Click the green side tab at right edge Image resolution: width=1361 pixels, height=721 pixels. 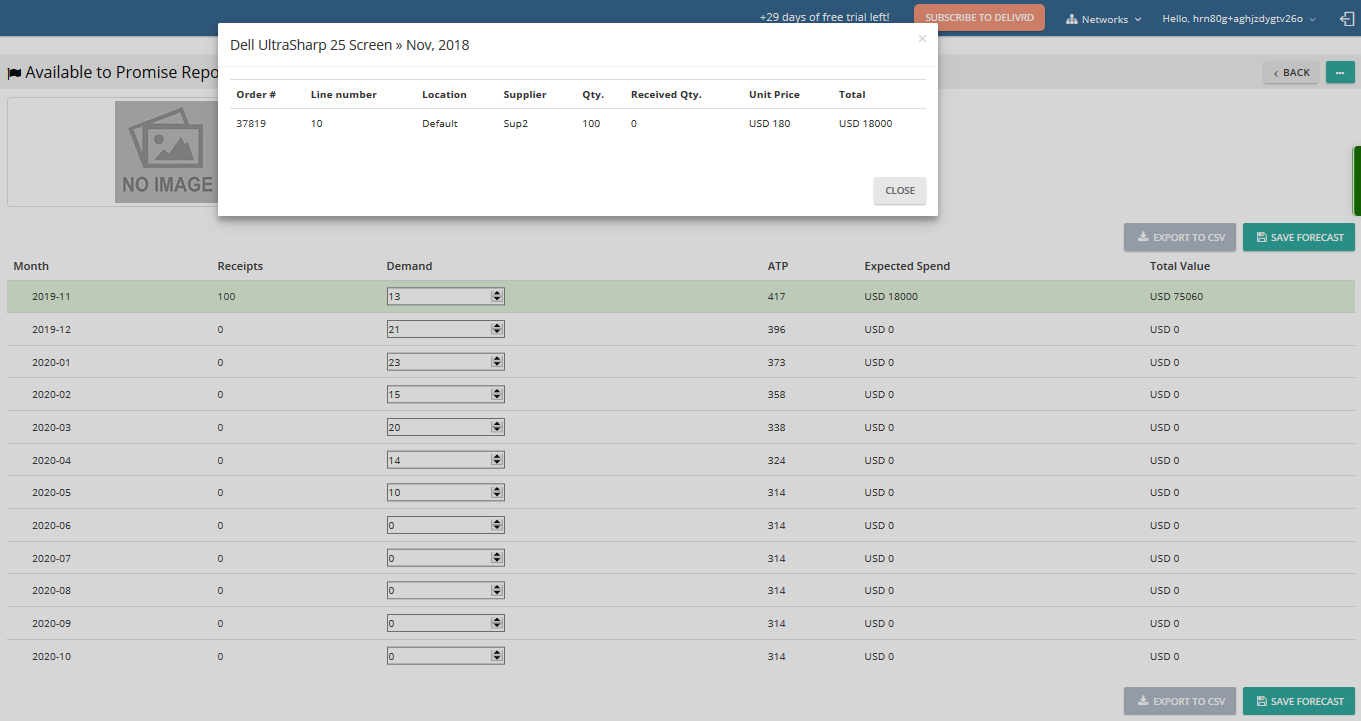[1357, 181]
